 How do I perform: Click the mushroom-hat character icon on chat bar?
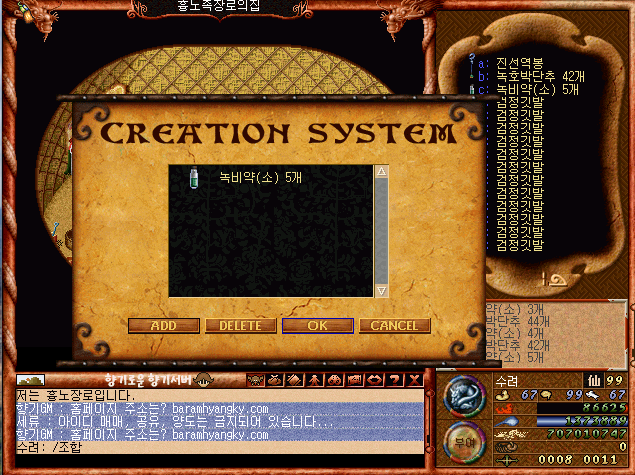pyautogui.click(x=203, y=380)
